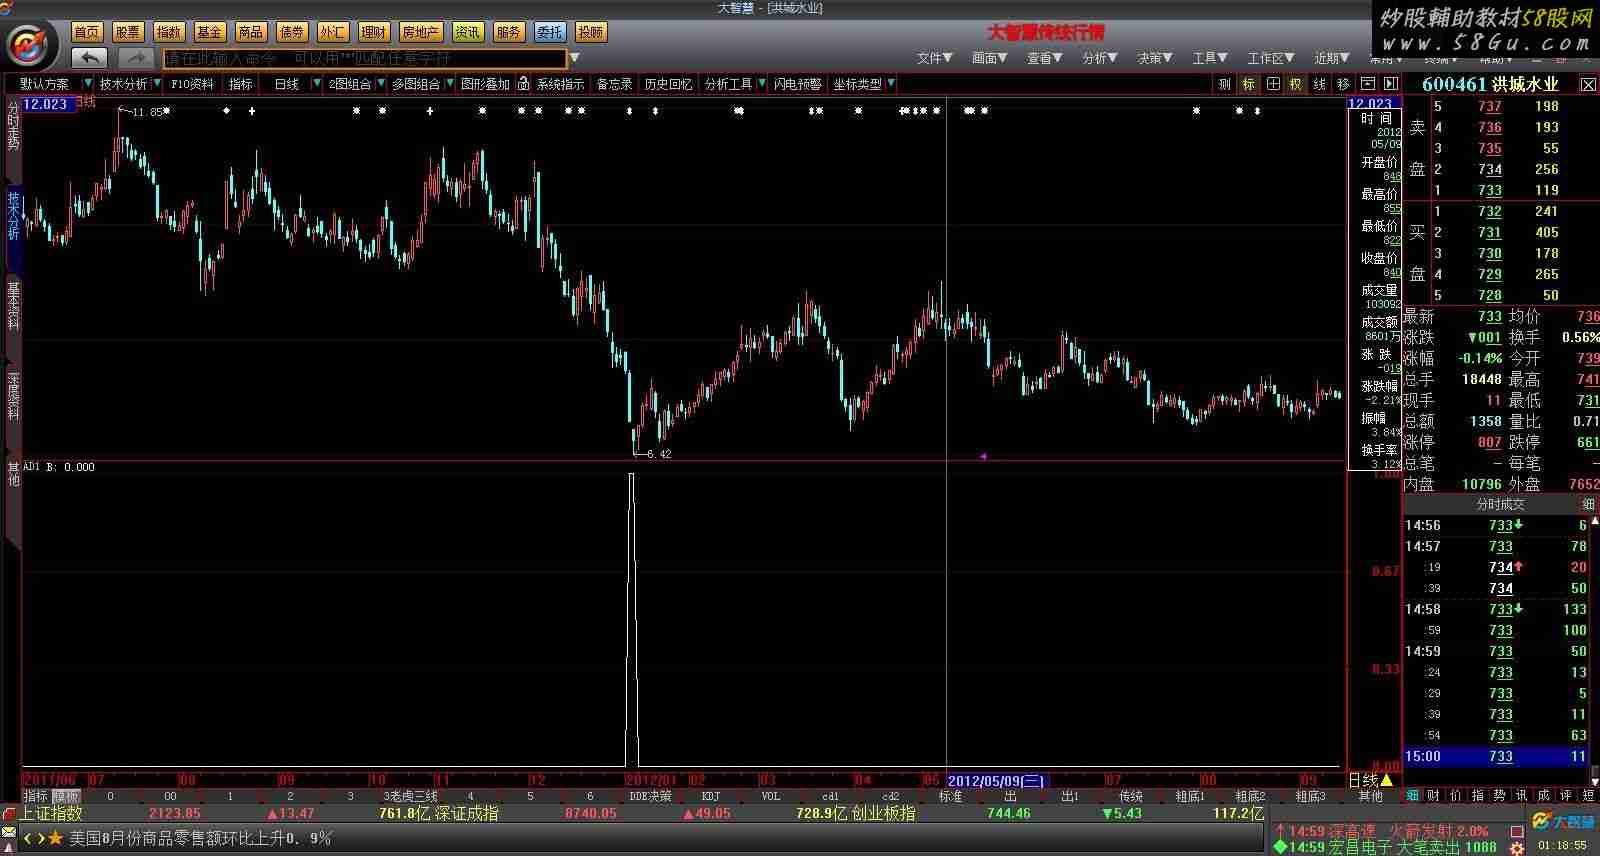The height and width of the screenshot is (856, 1600).
Task: Click the grid crosshair icon in chart toolbar
Action: click(1272, 84)
